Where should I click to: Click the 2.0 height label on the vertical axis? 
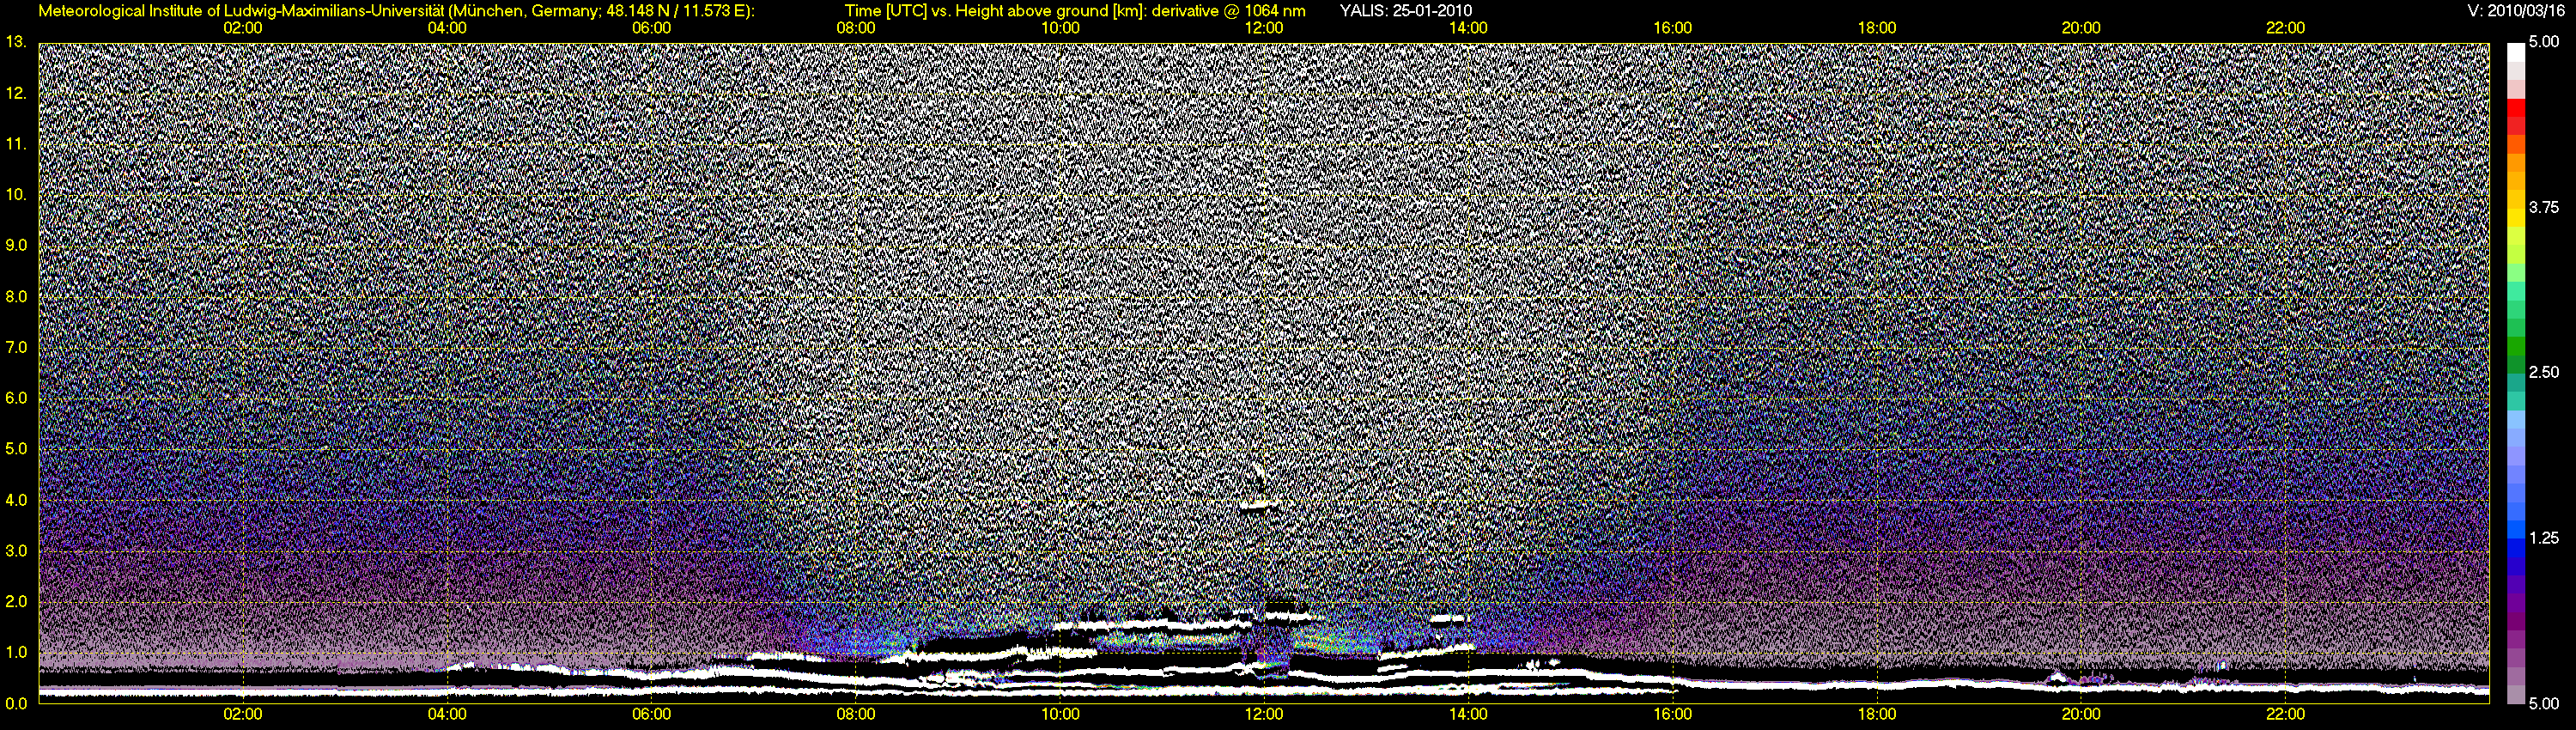(16, 601)
